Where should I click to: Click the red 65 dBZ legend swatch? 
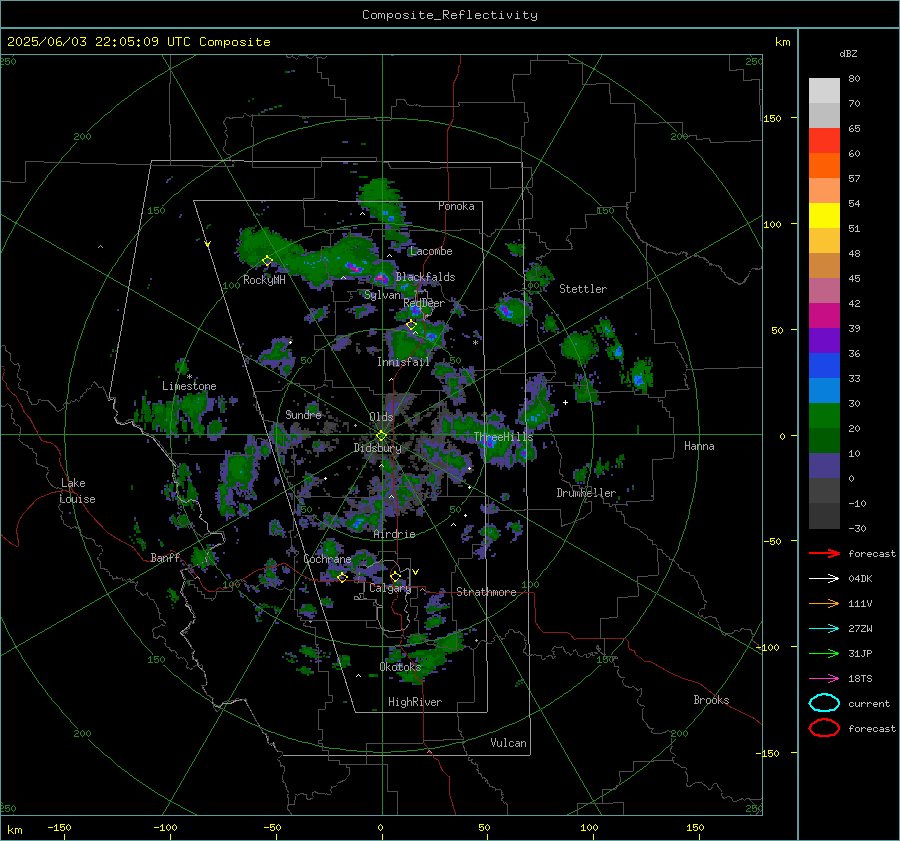[x=824, y=141]
